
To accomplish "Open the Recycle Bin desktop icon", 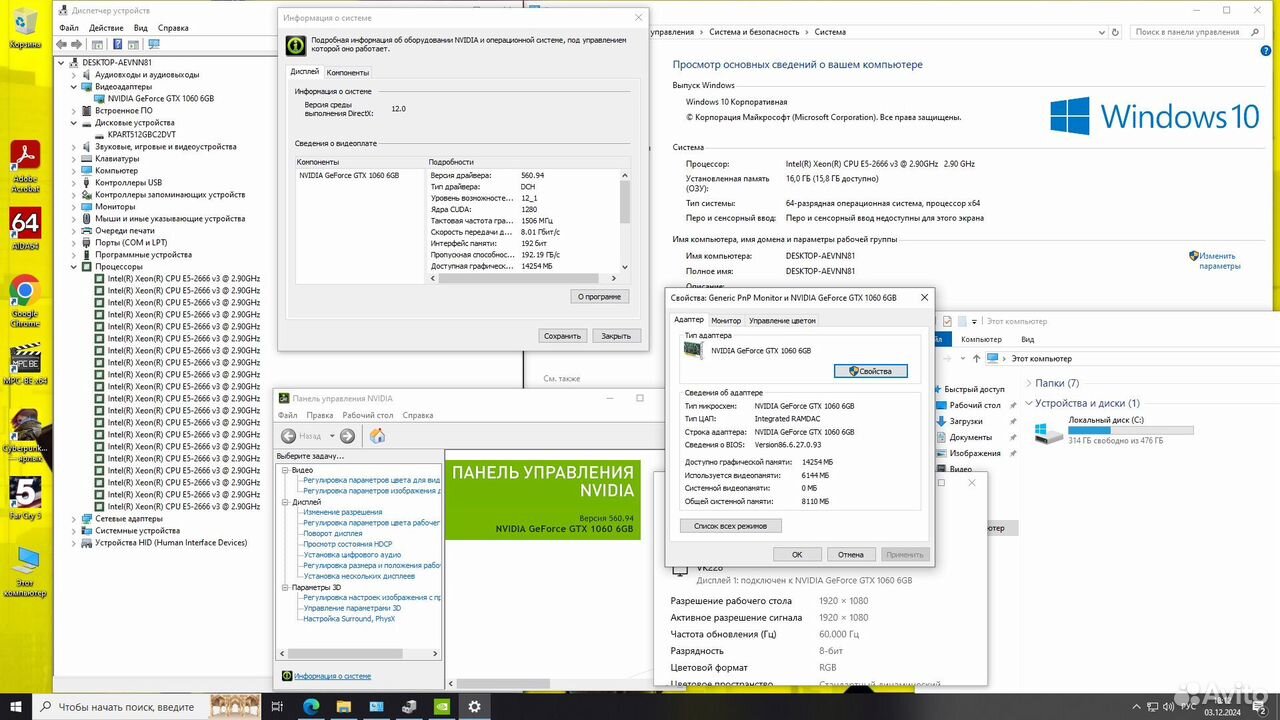I will 25,28.
